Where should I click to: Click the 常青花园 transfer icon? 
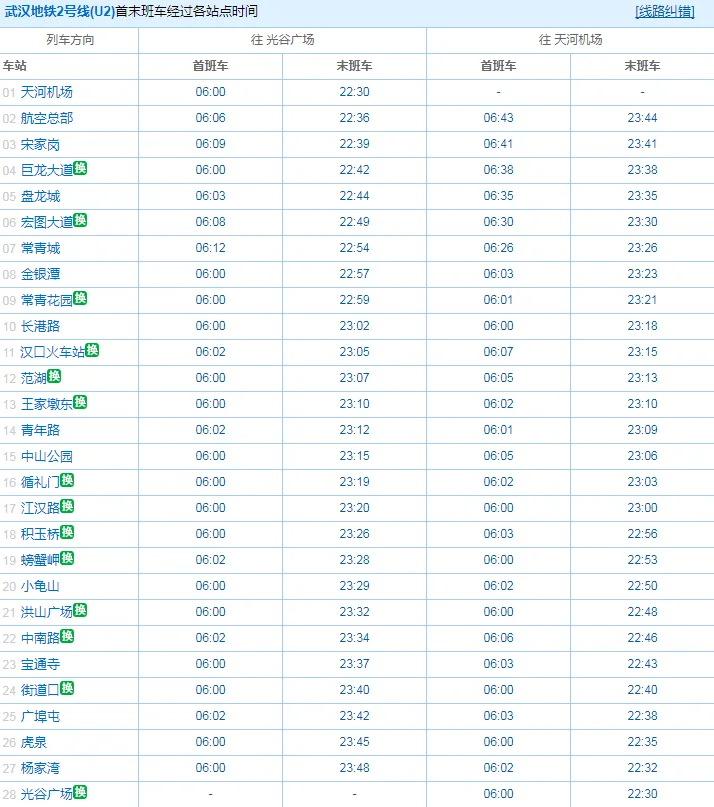point(81,298)
